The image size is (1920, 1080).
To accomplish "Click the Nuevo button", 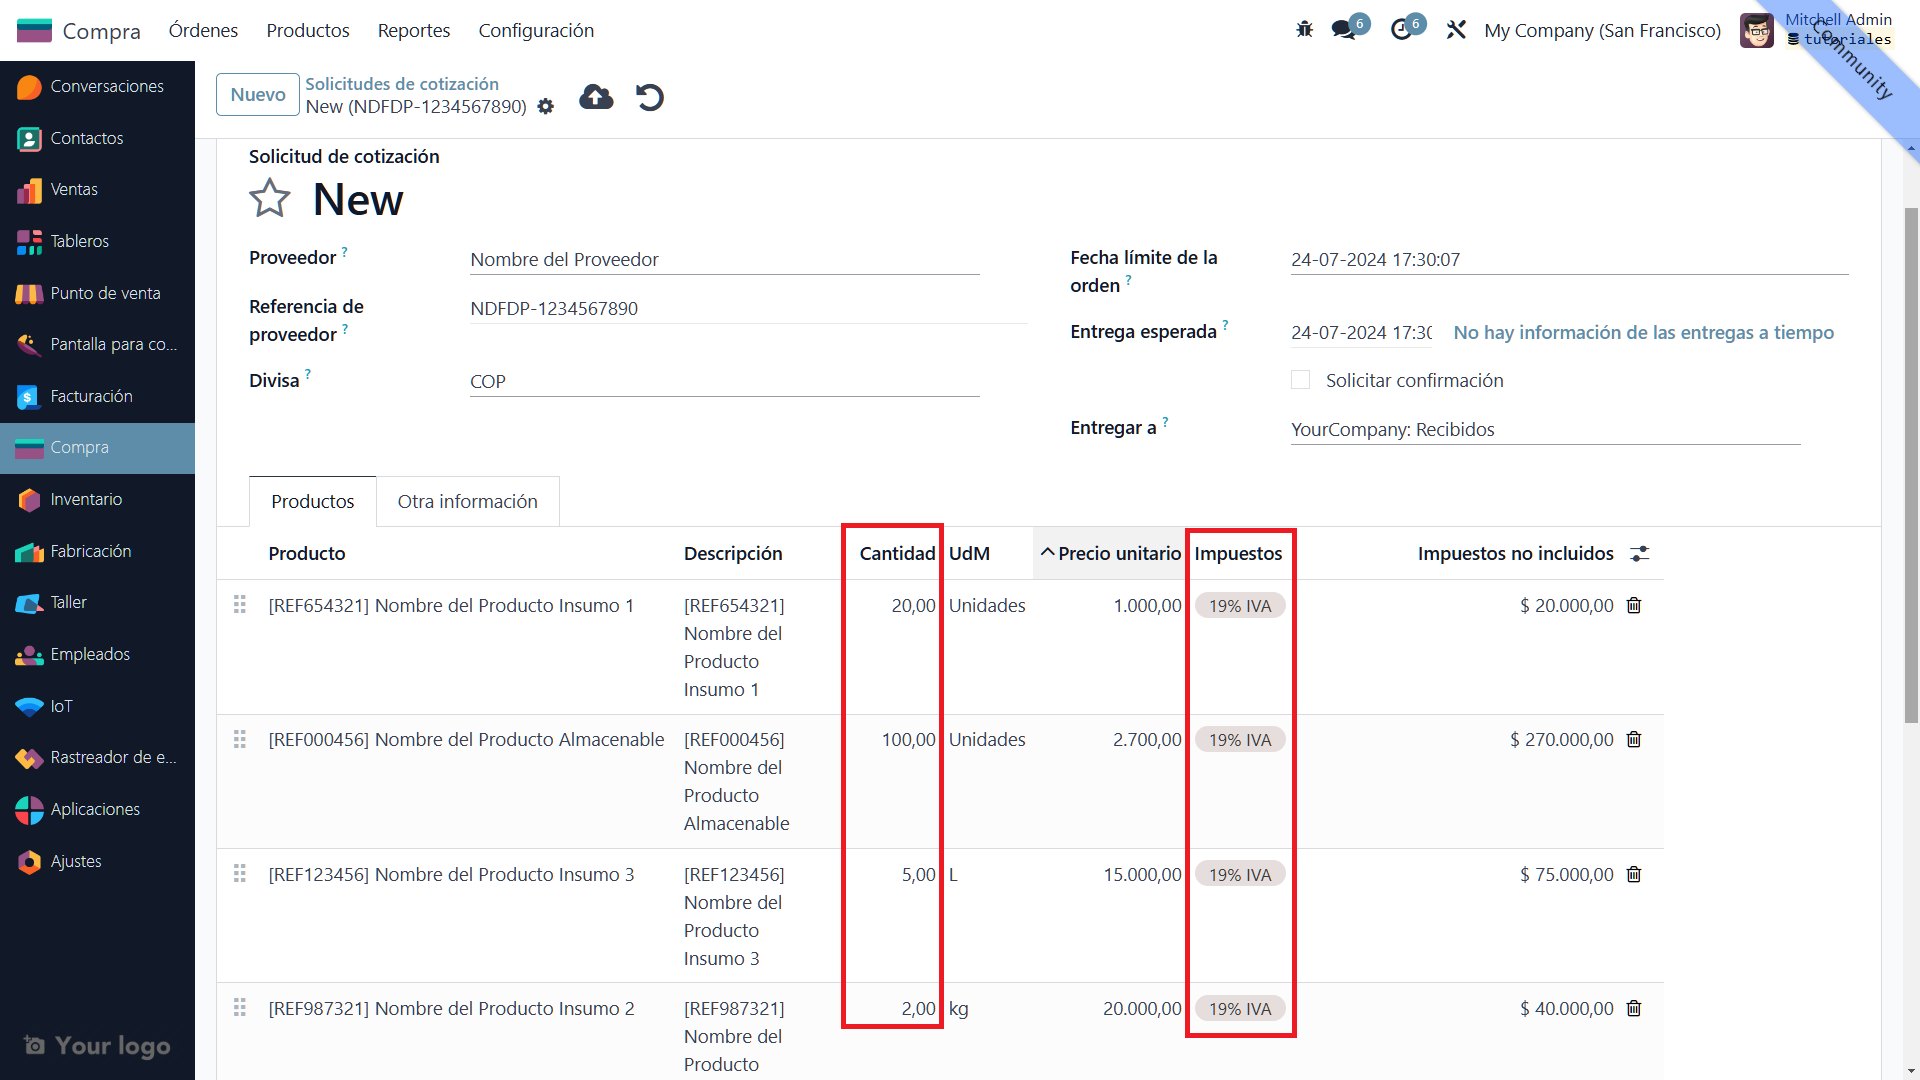I will point(257,94).
